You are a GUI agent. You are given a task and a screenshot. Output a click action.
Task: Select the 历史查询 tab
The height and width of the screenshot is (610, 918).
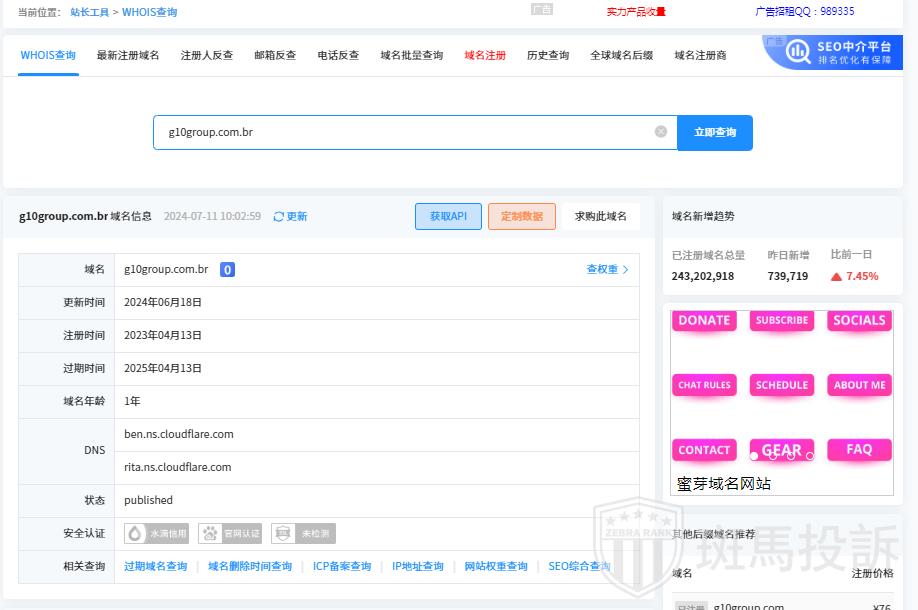[x=548, y=55]
